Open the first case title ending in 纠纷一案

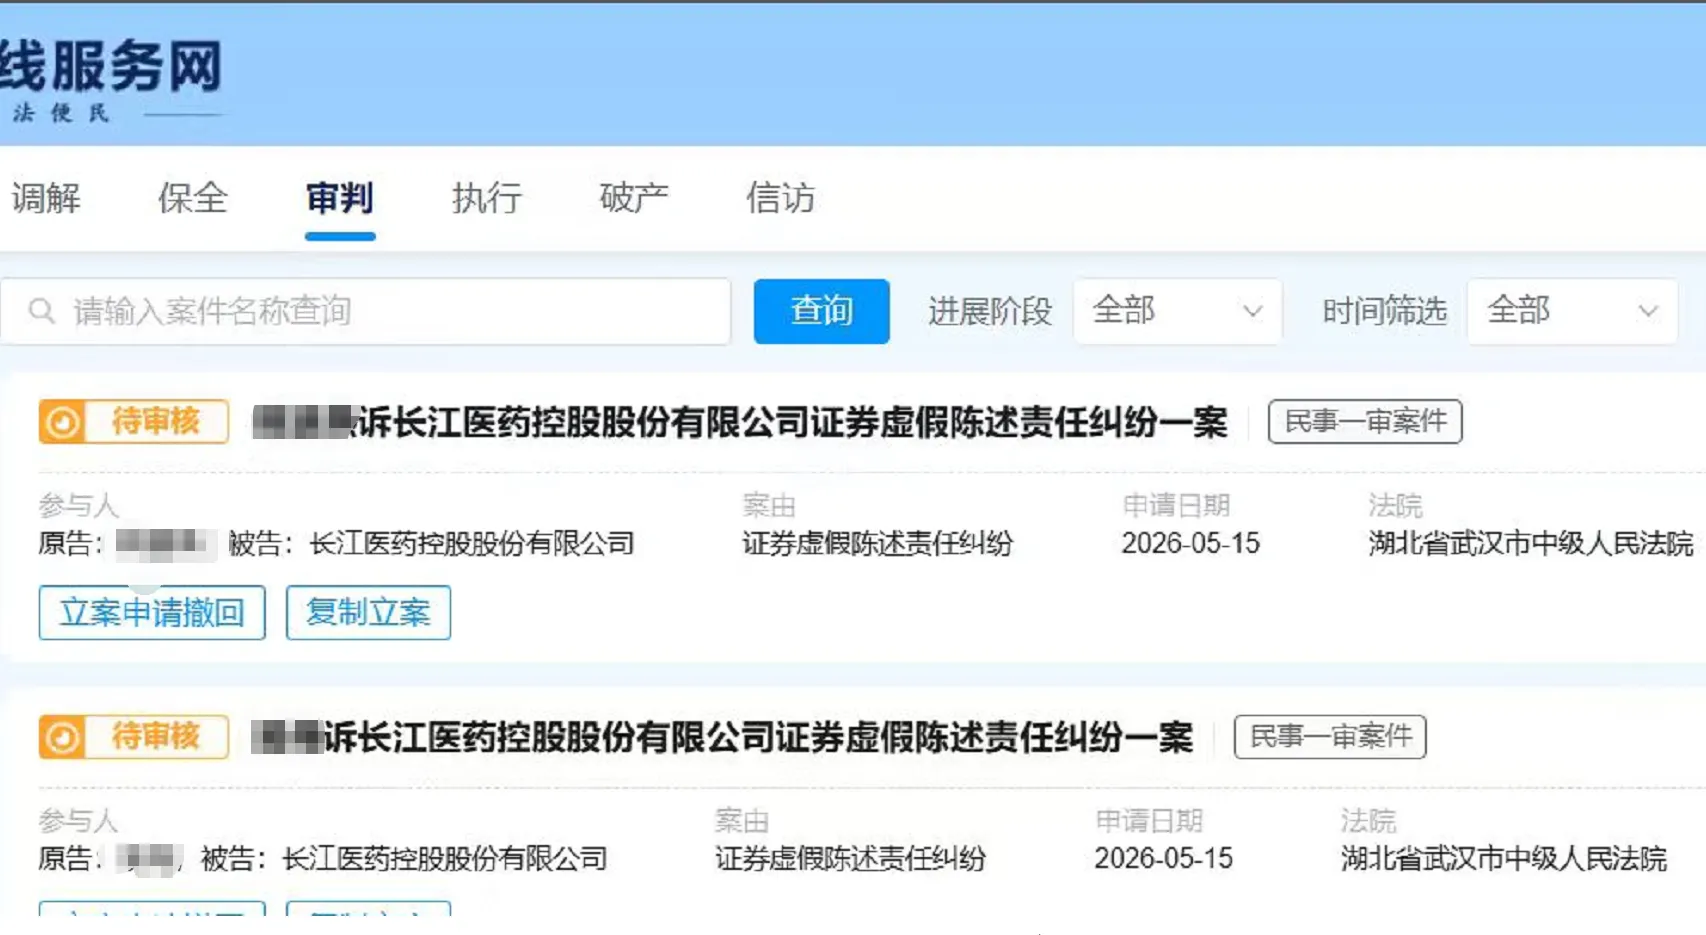tap(740, 422)
